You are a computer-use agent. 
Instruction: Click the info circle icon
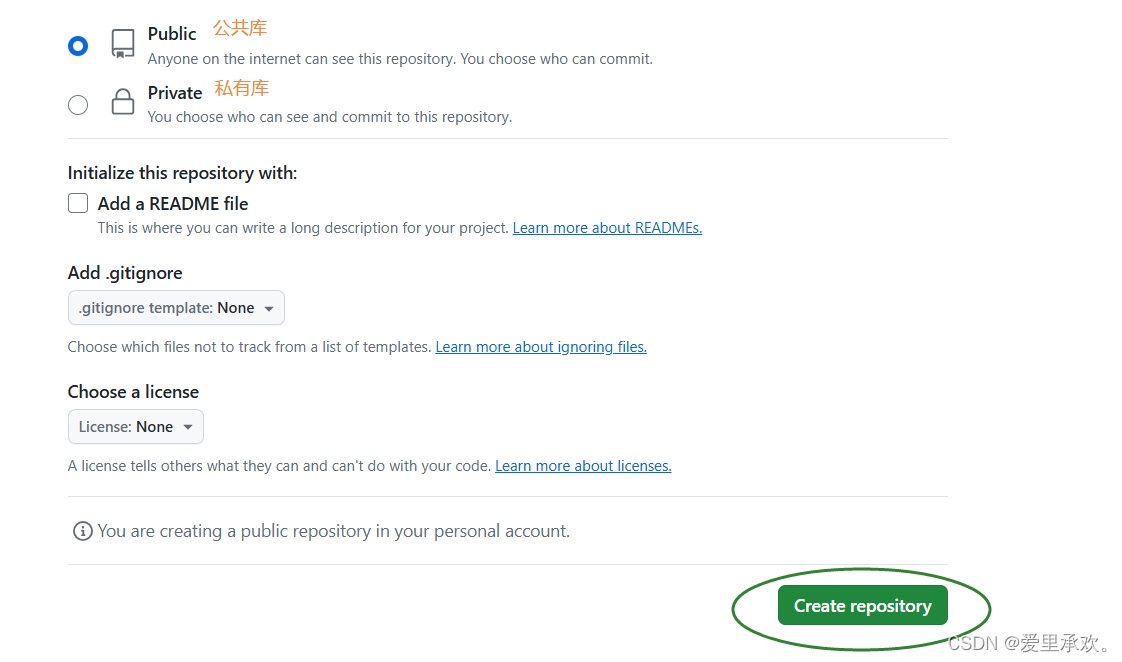(83, 531)
